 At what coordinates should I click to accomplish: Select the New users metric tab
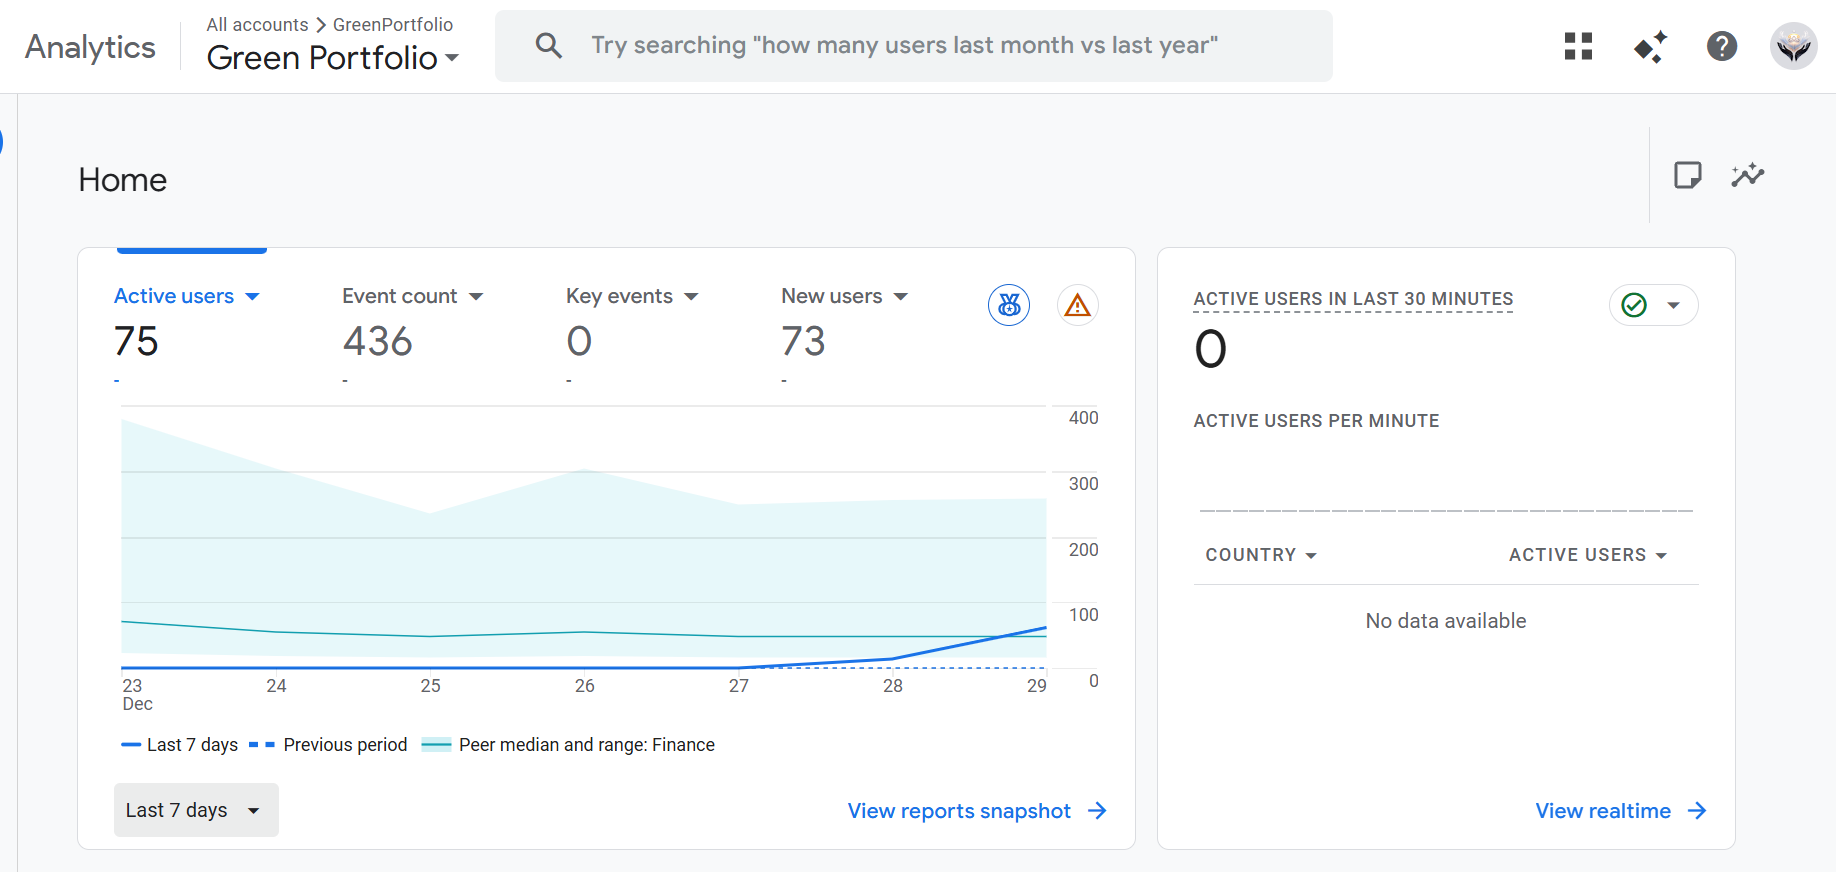844,297
